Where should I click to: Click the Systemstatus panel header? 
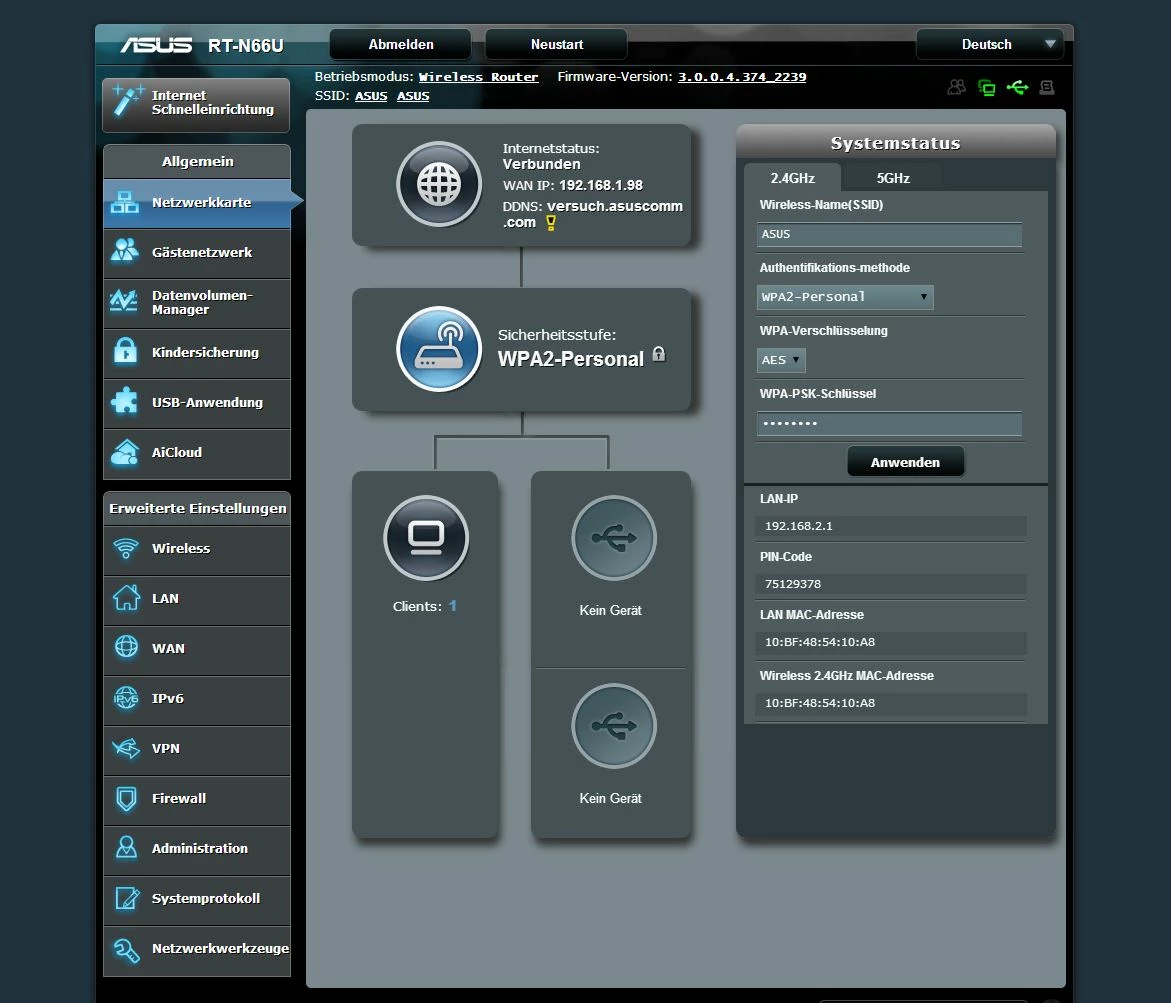(895, 143)
